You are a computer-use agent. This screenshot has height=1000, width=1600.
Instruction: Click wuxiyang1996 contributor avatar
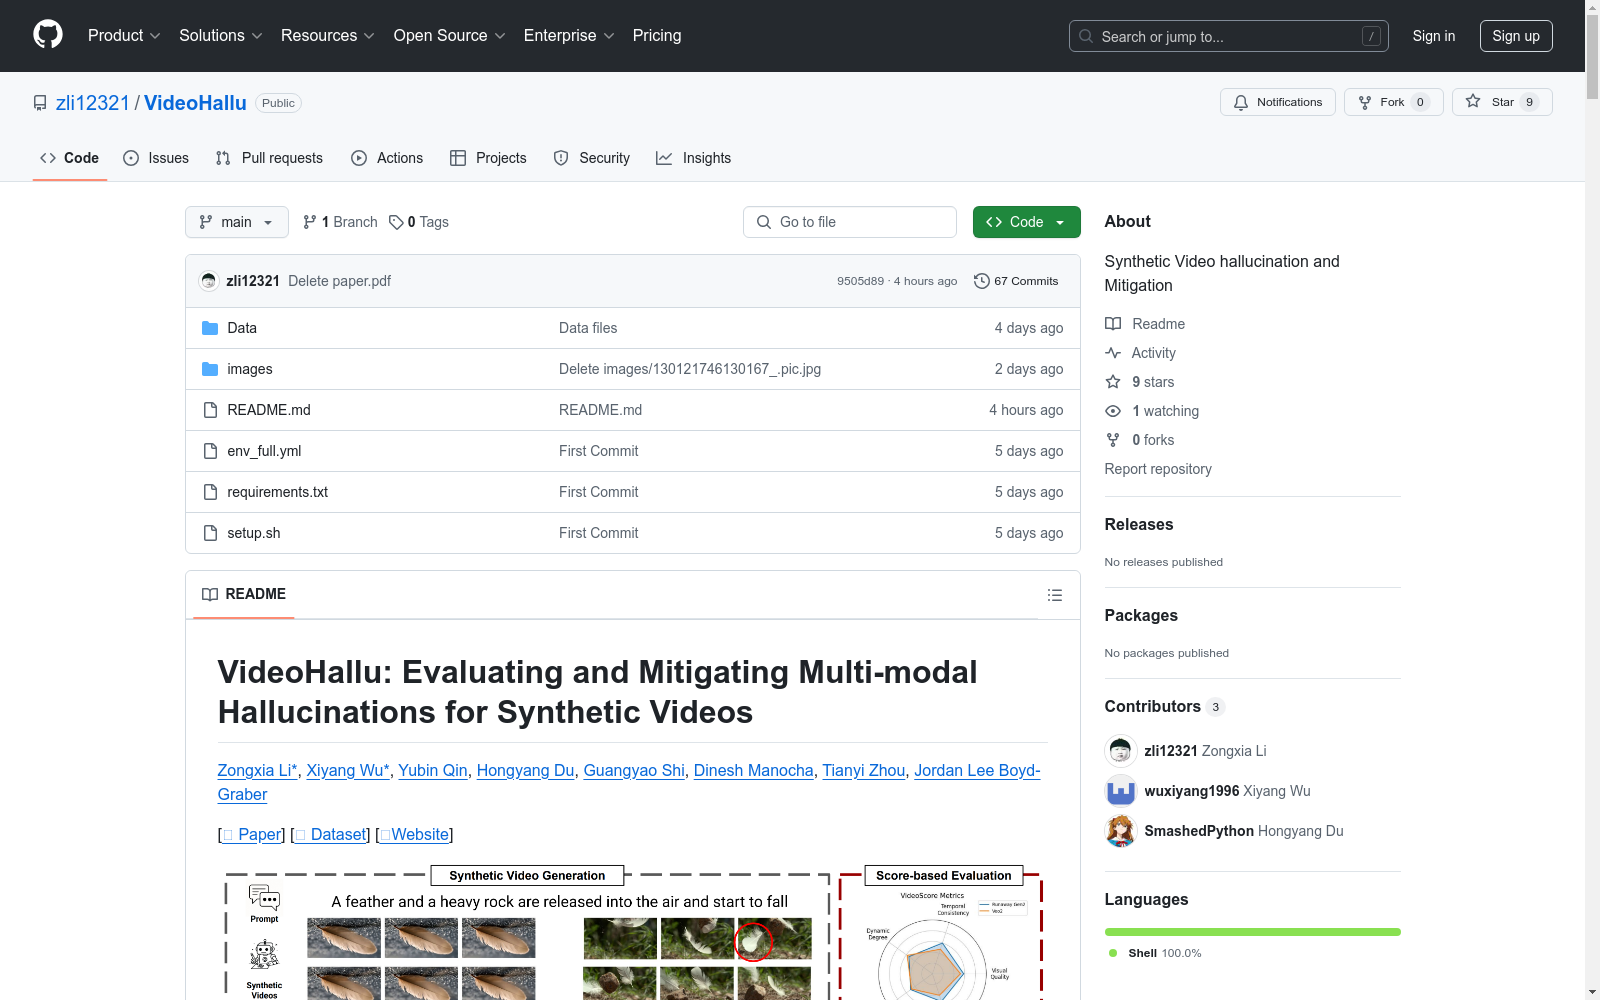tap(1121, 791)
